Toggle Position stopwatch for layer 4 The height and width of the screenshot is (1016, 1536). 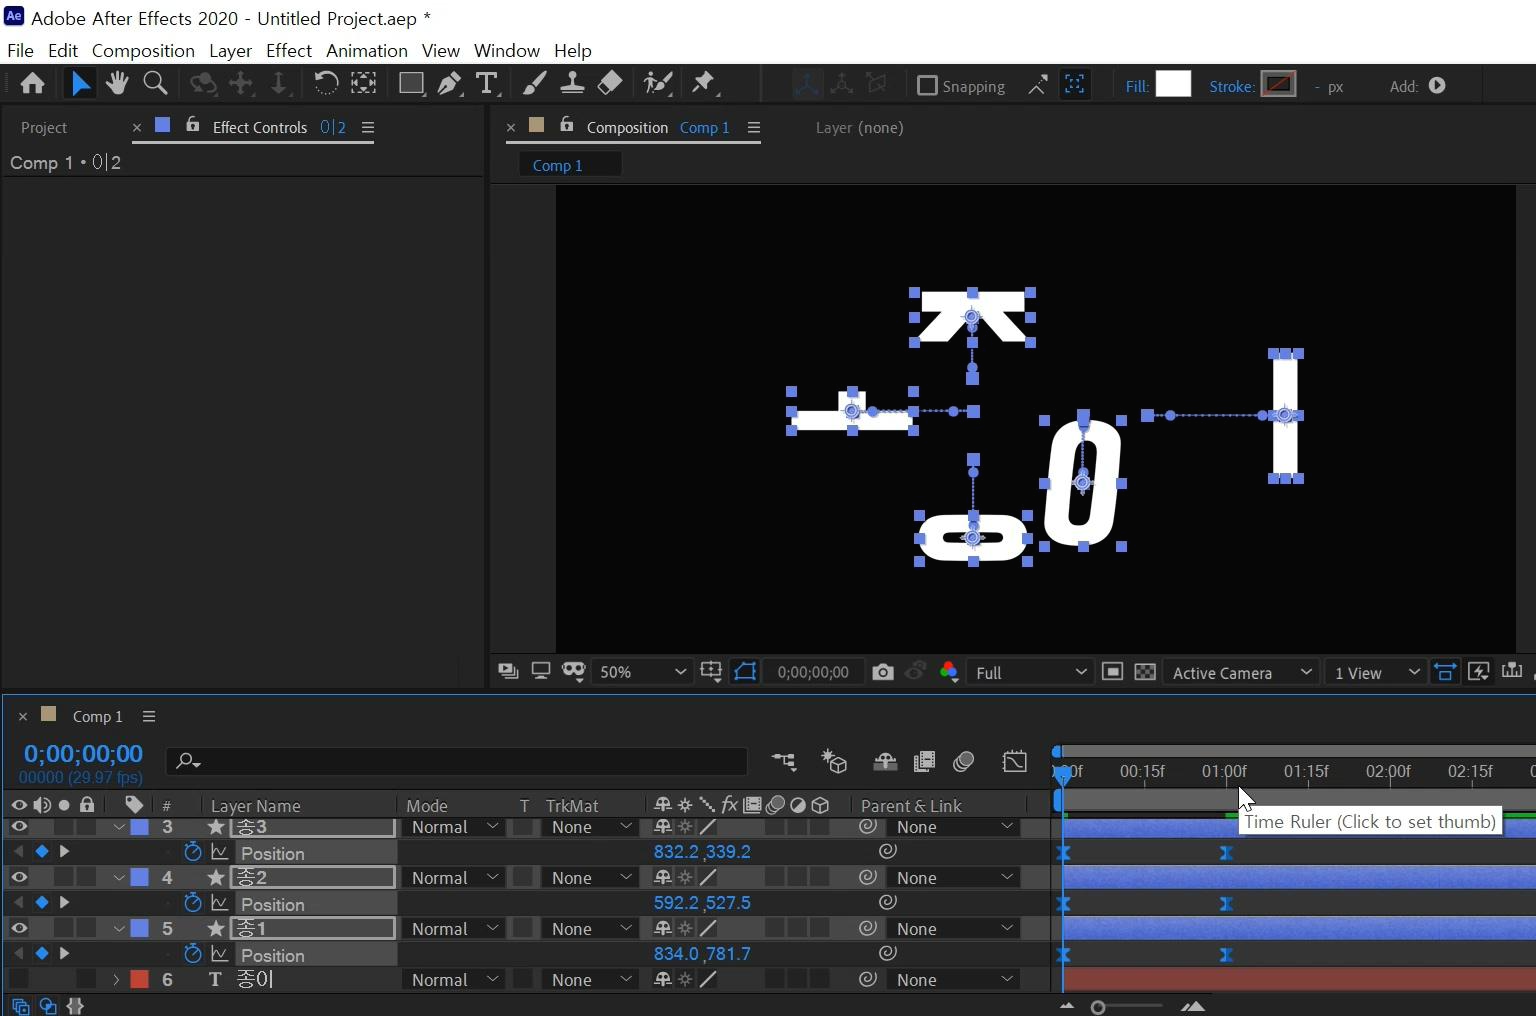[x=193, y=903]
